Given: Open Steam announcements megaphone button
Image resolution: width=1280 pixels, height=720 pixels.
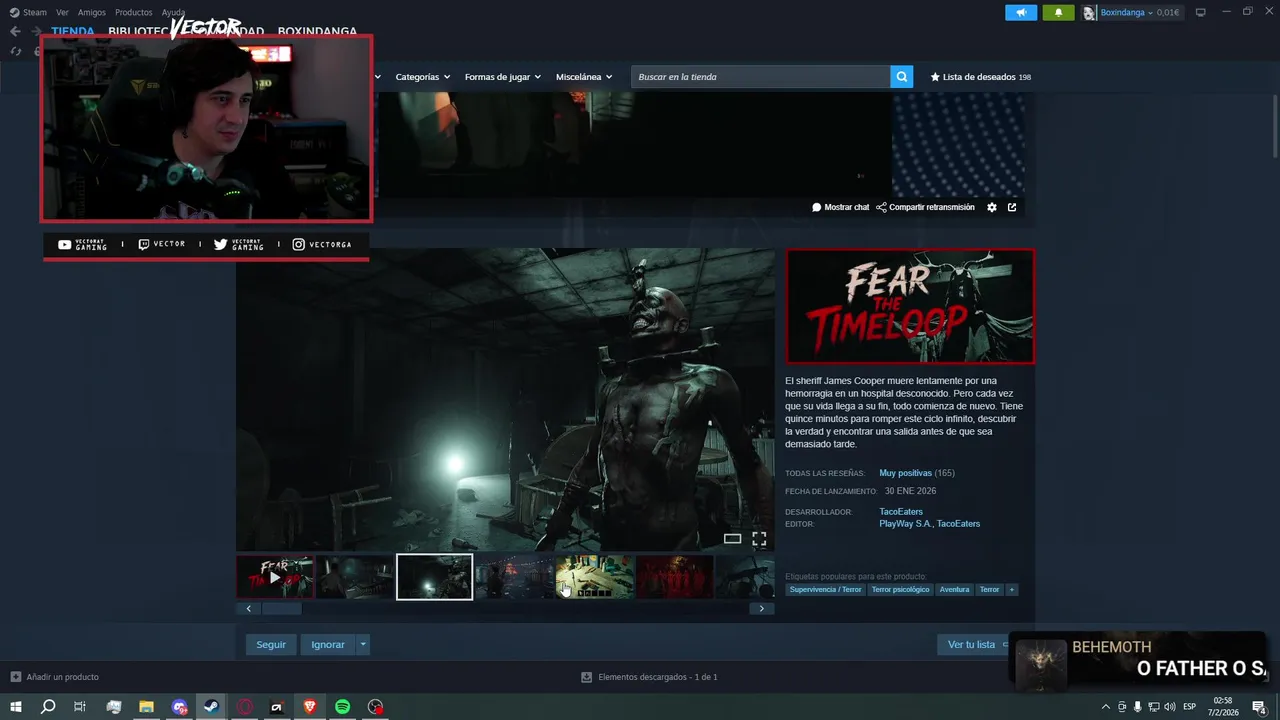Looking at the screenshot, I should tap(1021, 12).
